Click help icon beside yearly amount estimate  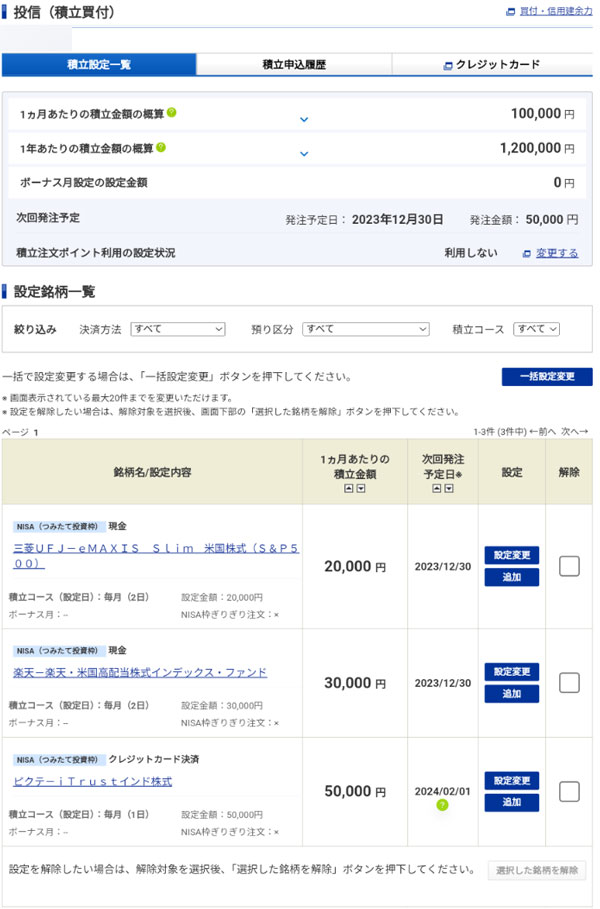coord(161,148)
